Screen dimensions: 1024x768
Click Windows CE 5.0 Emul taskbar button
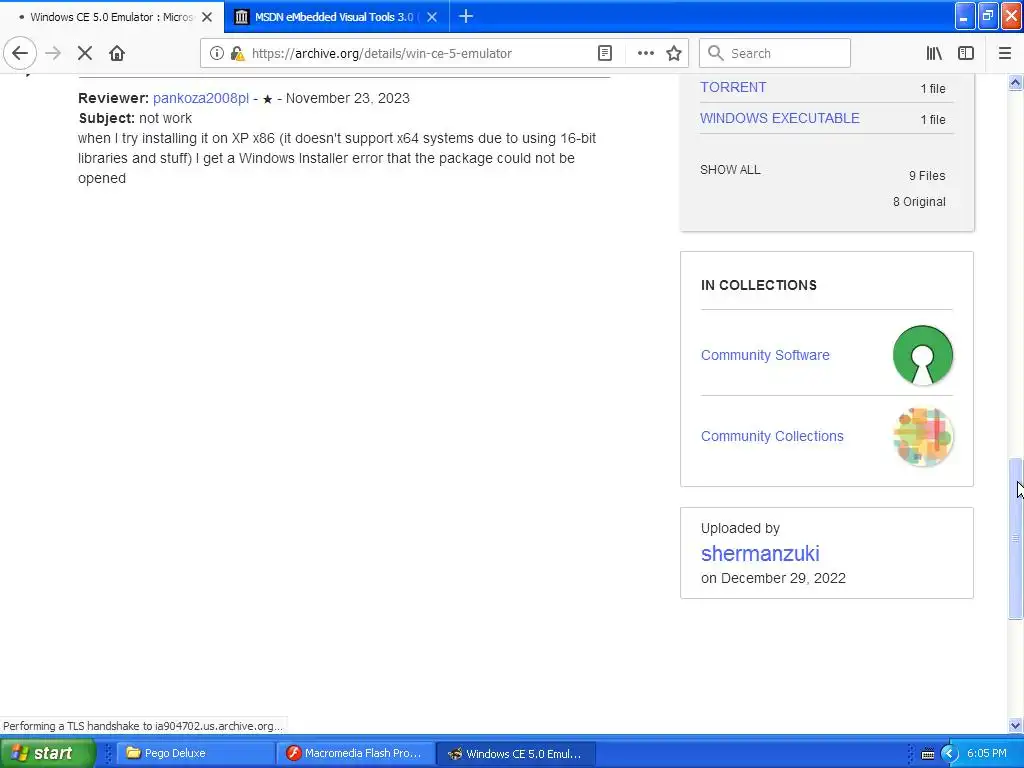pos(517,753)
